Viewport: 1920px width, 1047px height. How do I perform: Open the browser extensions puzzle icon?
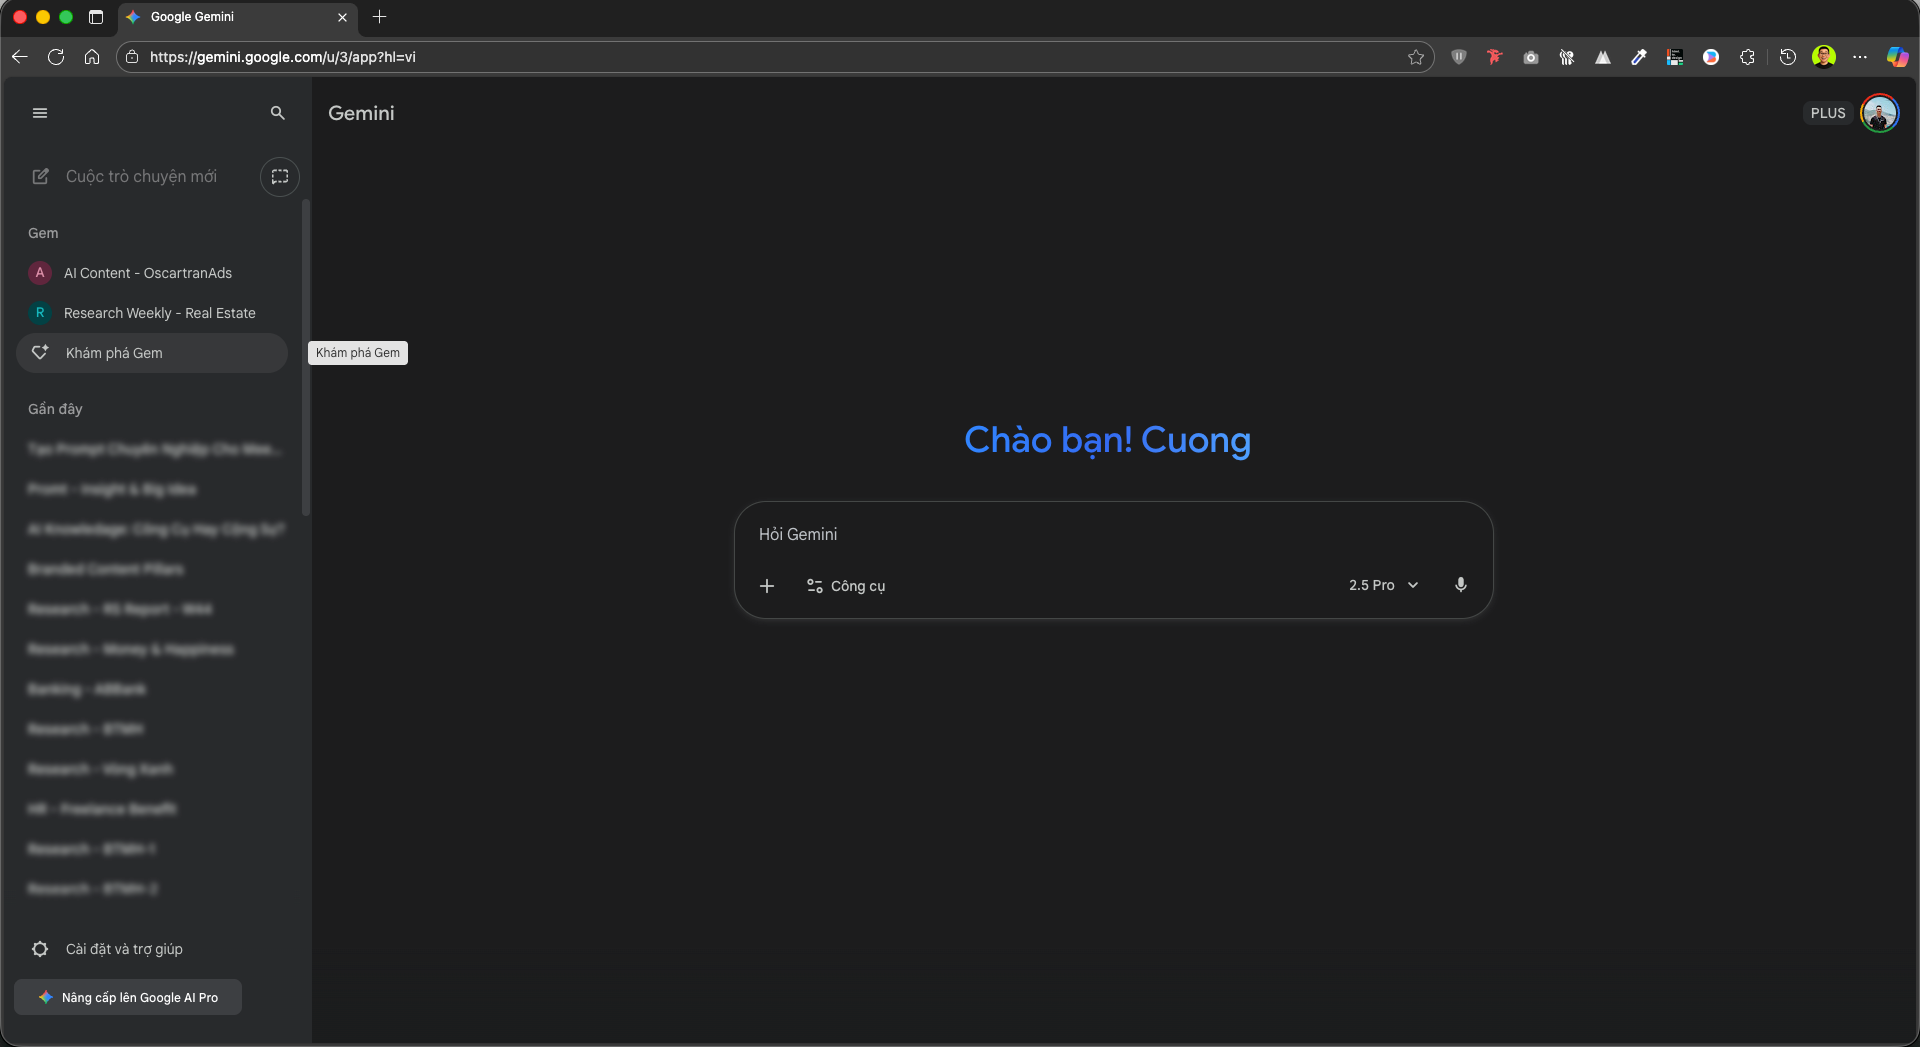click(1747, 57)
